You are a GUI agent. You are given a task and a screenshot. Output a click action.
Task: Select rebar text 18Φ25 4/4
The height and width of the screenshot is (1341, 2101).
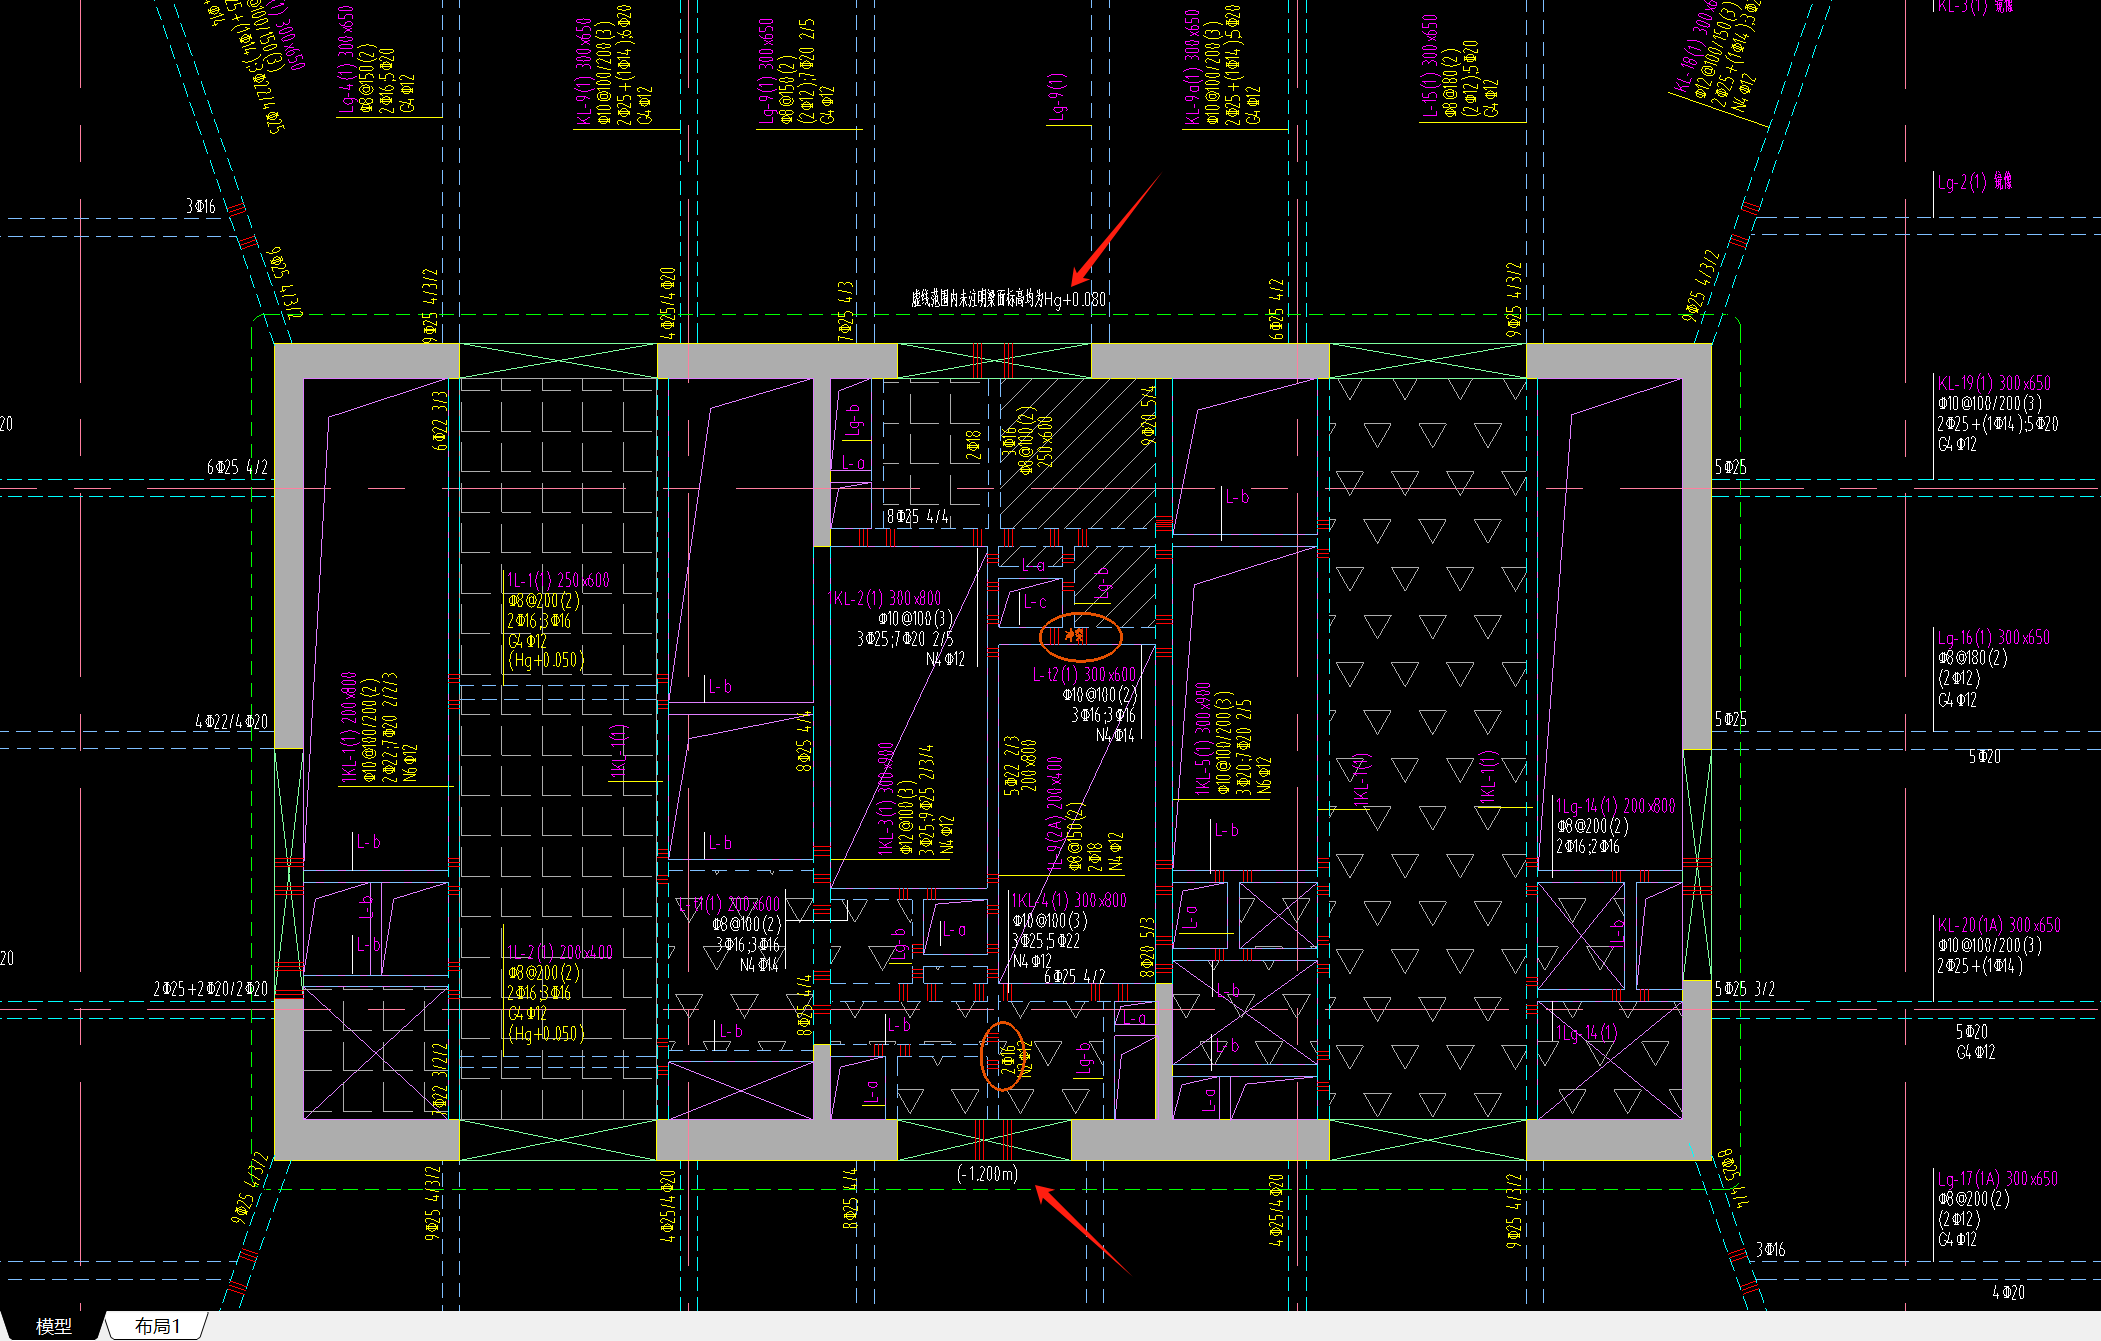(x=918, y=517)
